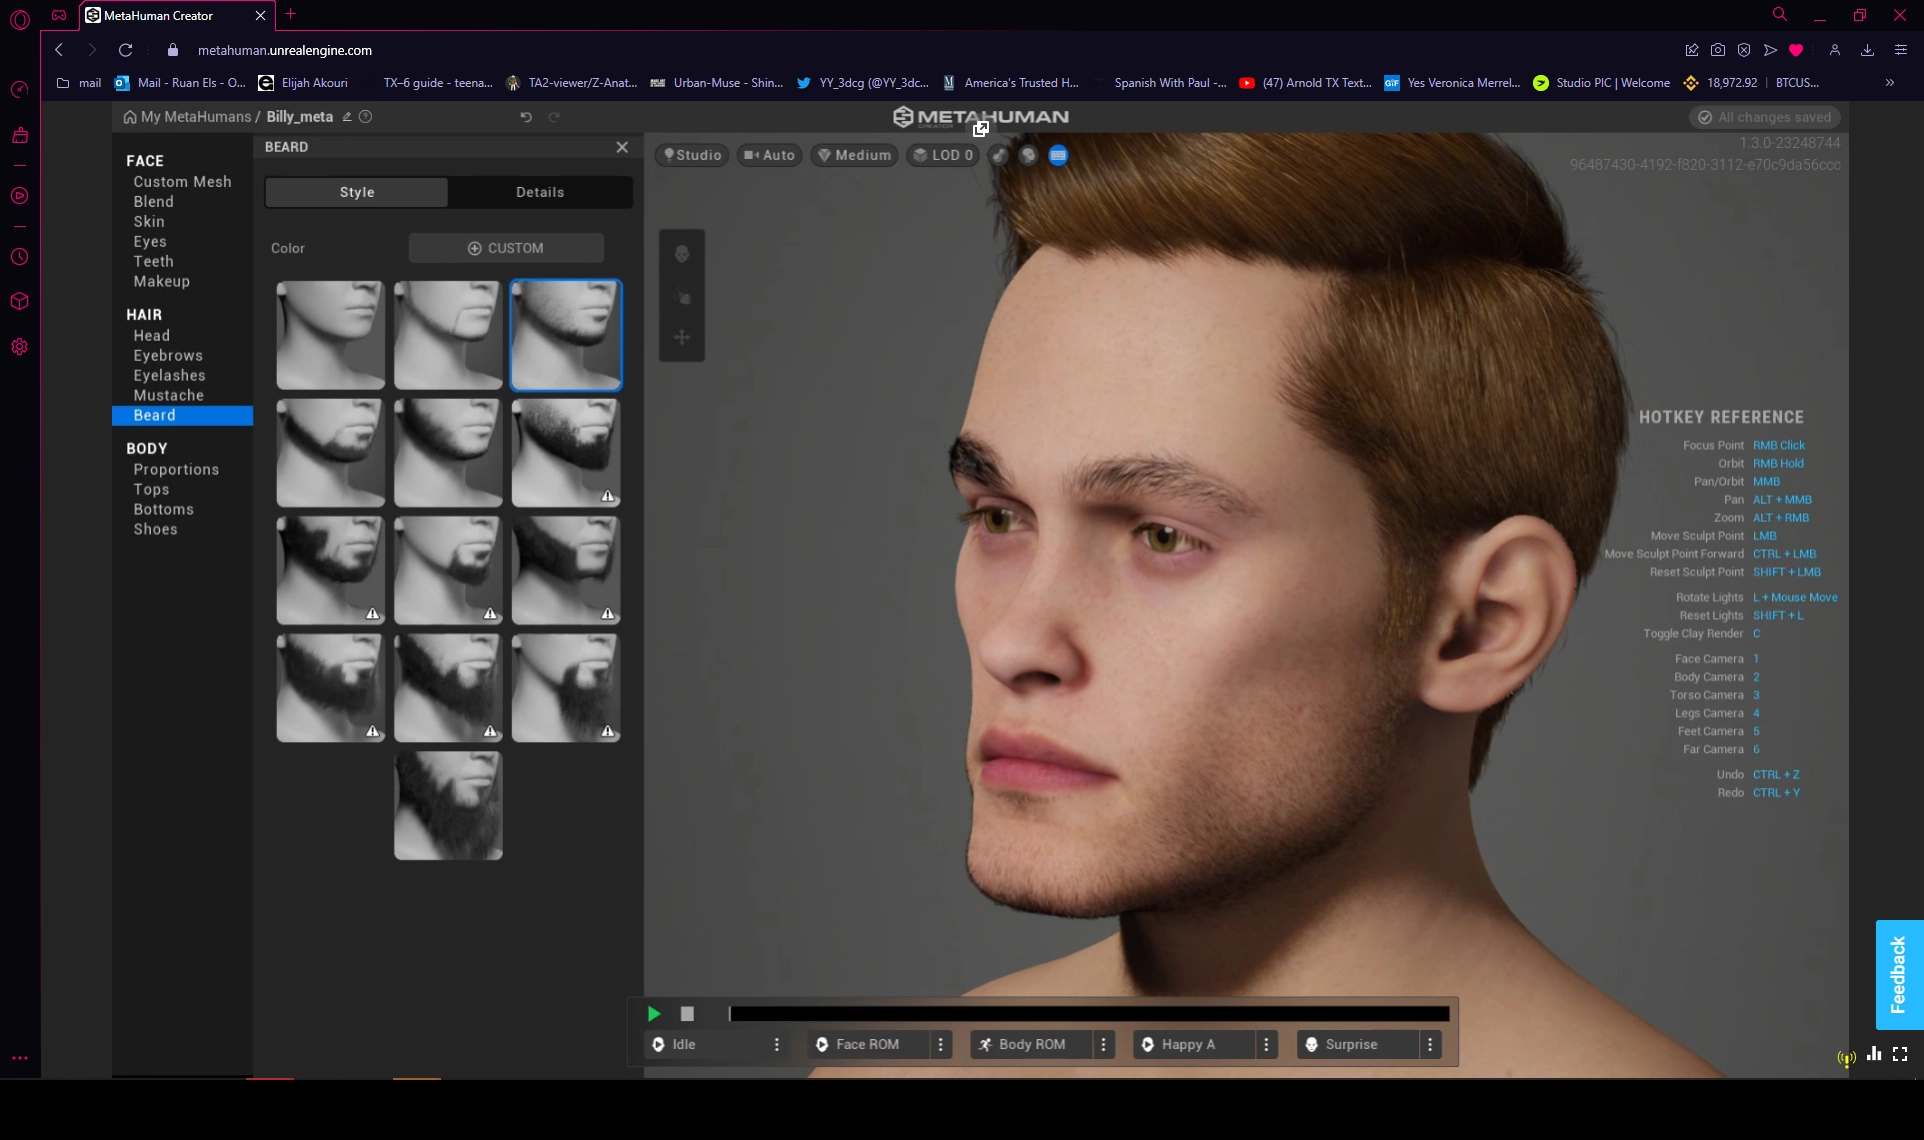Image resolution: width=1924 pixels, height=1140 pixels.
Task: Switch to the Details tab
Action: 540,192
